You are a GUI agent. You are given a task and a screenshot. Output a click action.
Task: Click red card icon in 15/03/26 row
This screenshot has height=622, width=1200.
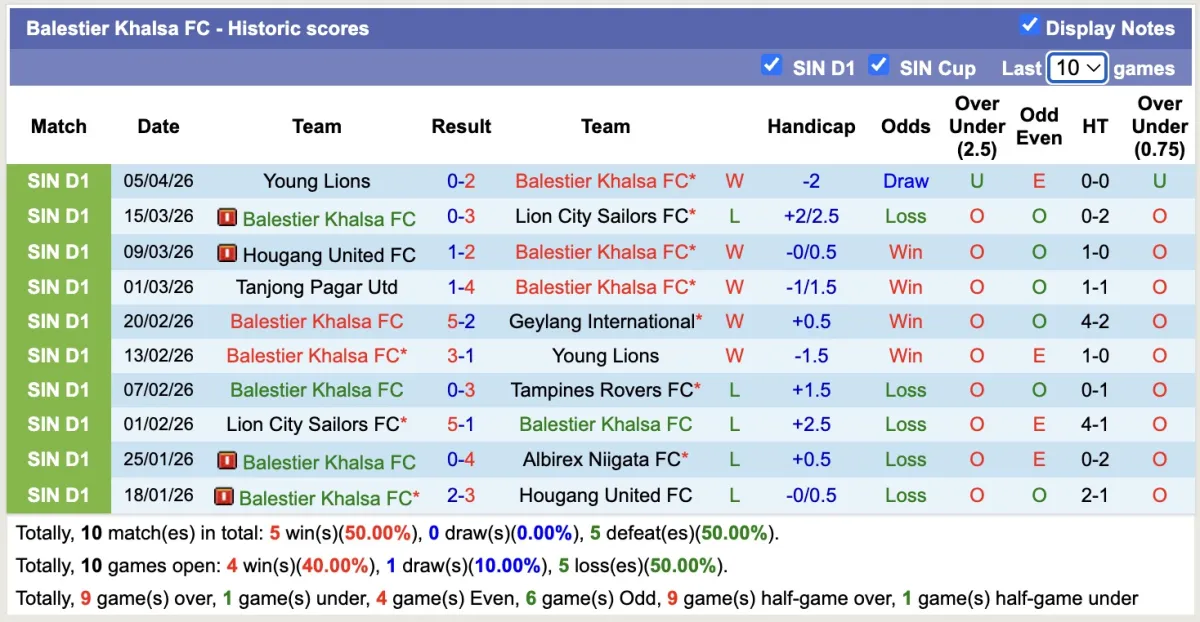[x=227, y=217]
